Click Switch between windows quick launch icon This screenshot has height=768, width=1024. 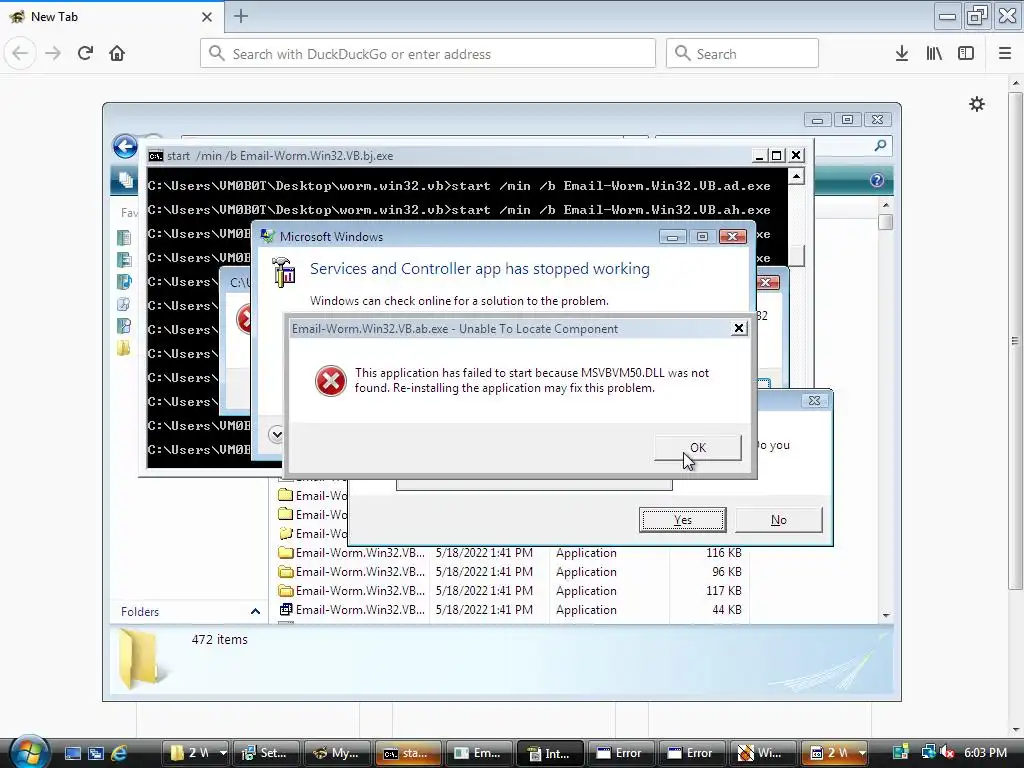click(x=96, y=754)
